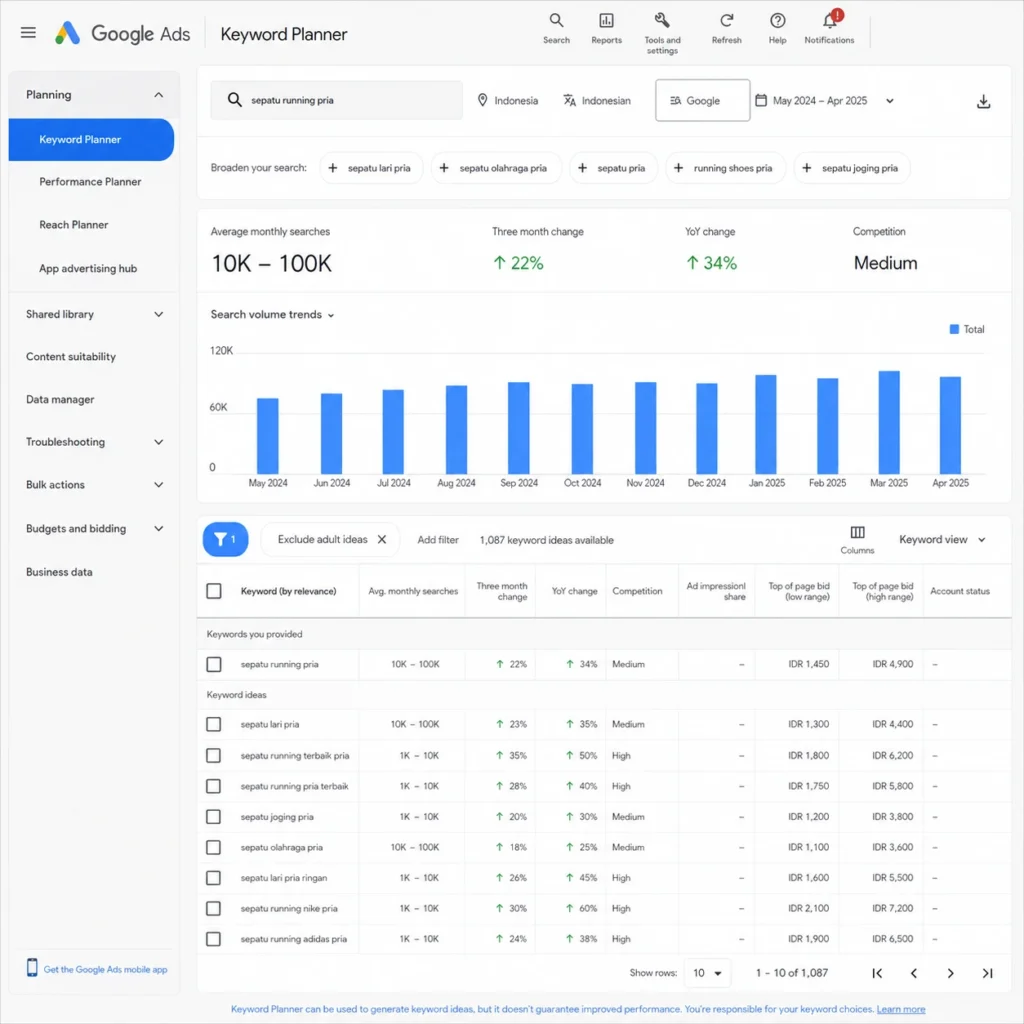
Task: Check the 'sepatu running adidas pria' checkbox
Action: pos(214,939)
